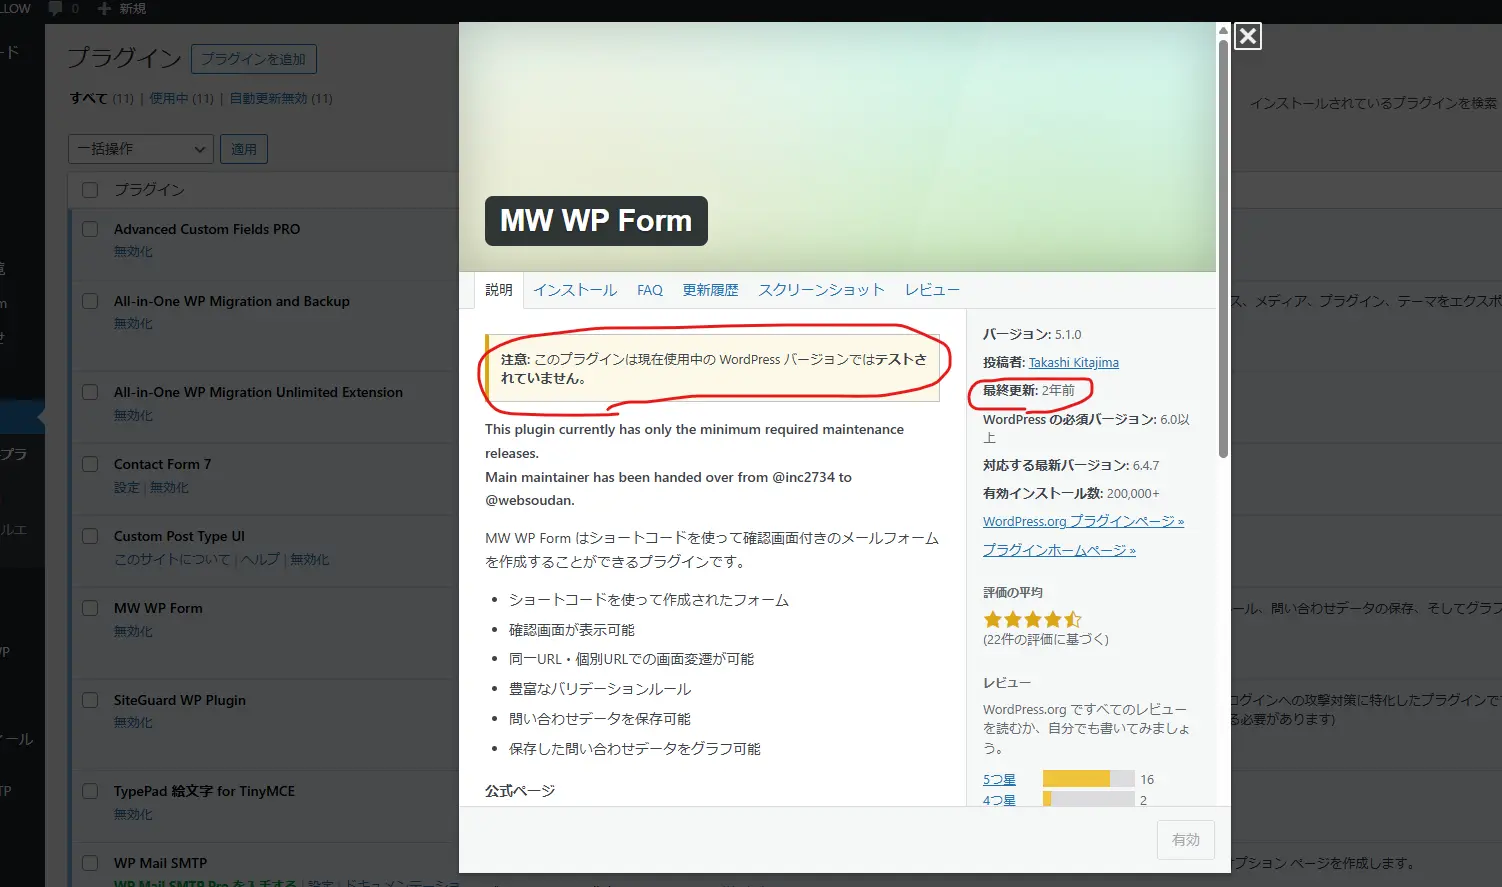Open Takashi Kitajima author link
This screenshot has width=1502, height=887.
(x=1073, y=363)
